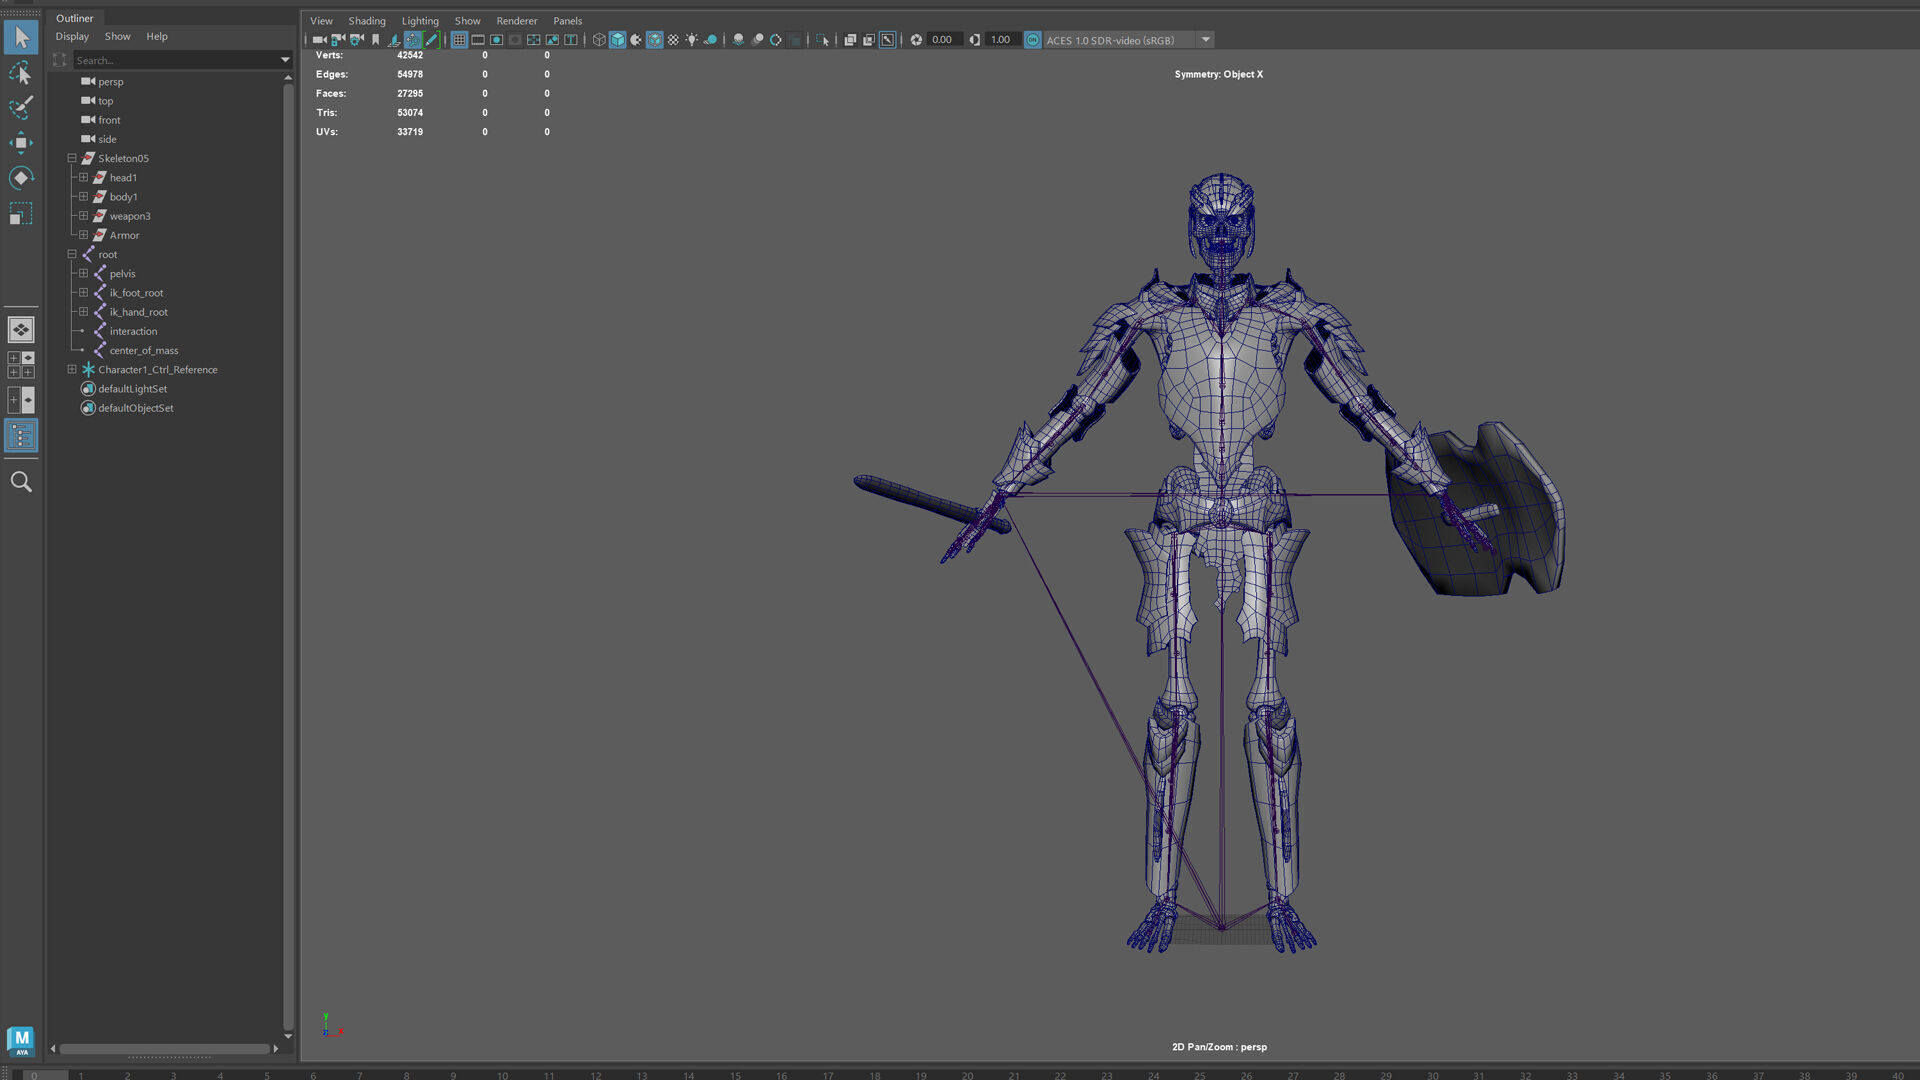Choose the Move tool
Viewport: 1920px width, 1080px height.
[21, 143]
